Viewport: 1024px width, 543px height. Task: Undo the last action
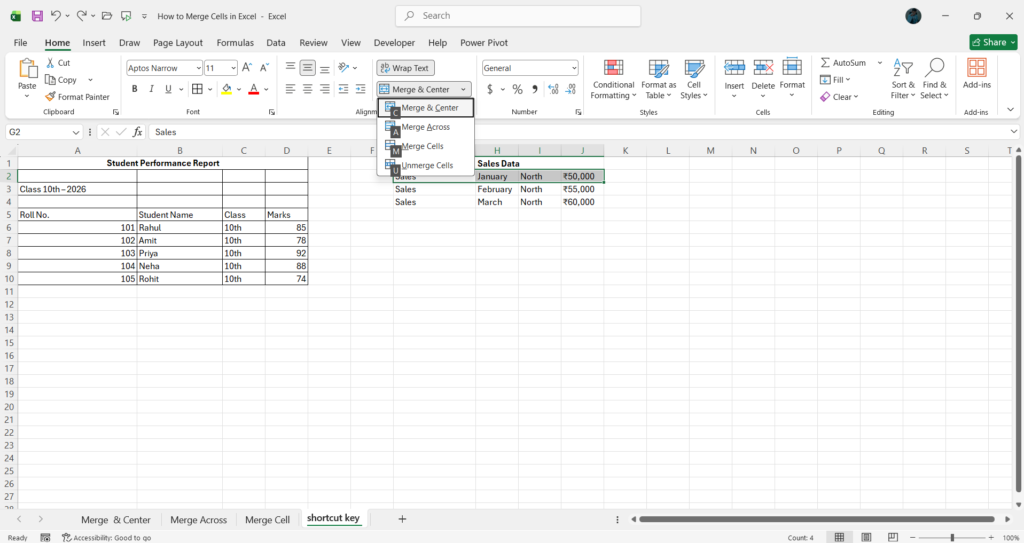pyautogui.click(x=56, y=16)
